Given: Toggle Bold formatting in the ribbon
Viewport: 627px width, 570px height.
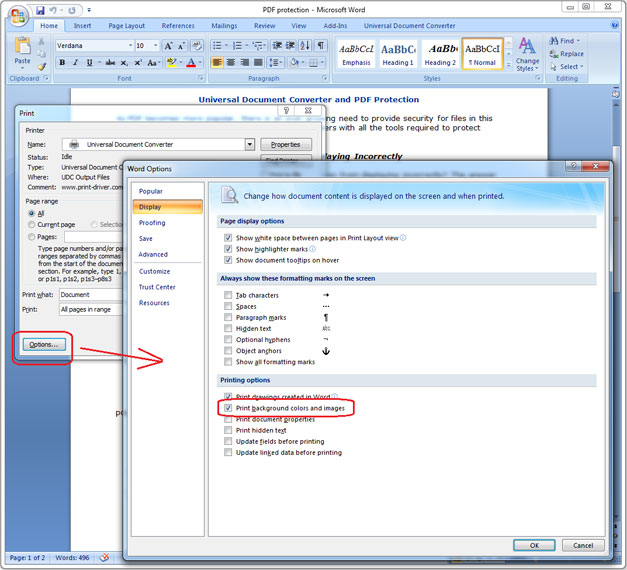Looking at the screenshot, I should point(62,63).
